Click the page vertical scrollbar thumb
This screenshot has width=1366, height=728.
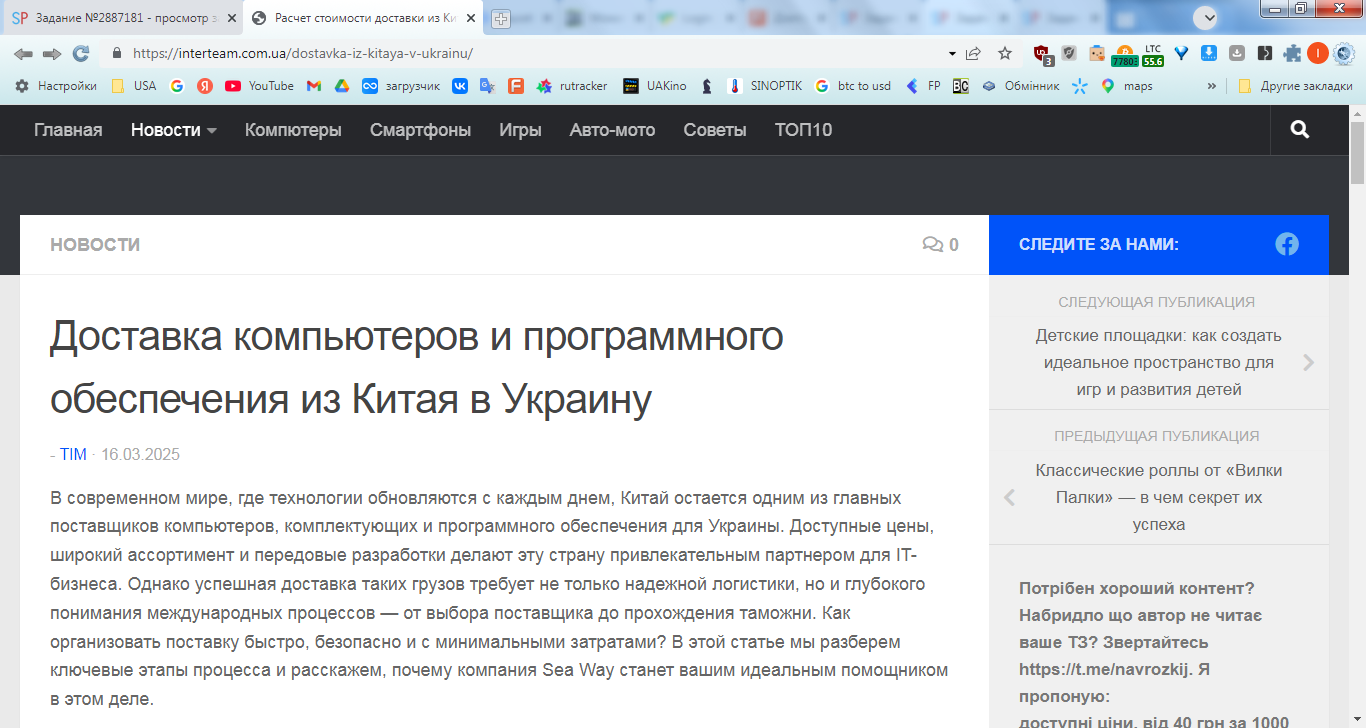[1357, 152]
